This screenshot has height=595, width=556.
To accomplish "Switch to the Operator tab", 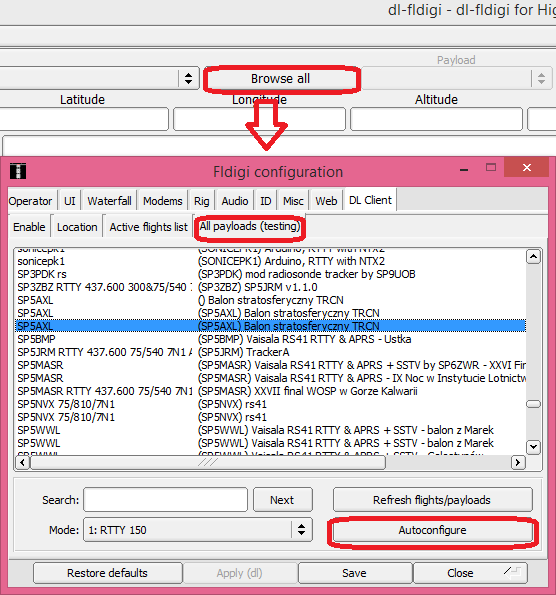I will [x=30, y=201].
